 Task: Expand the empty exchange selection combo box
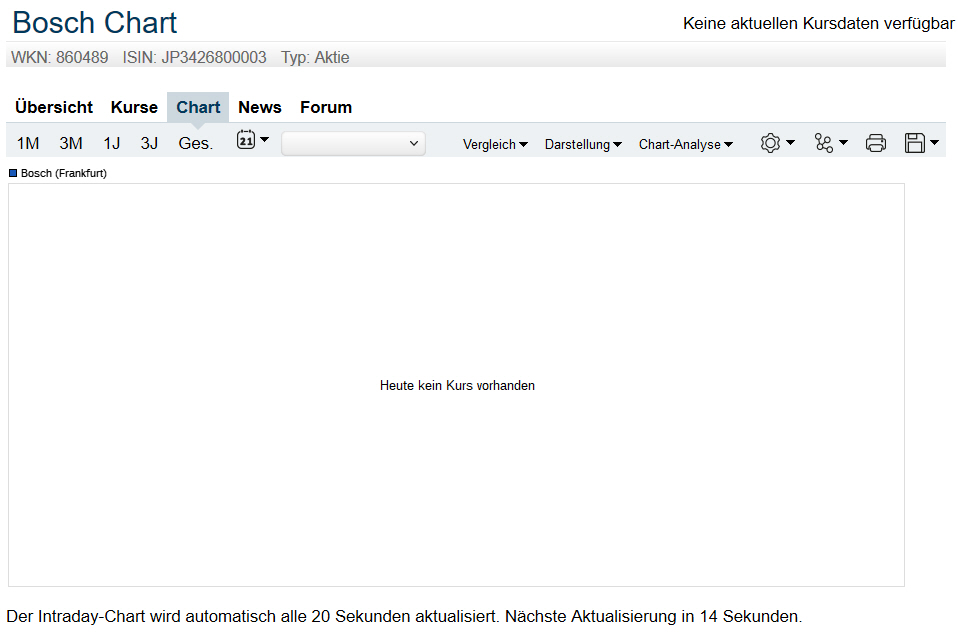tap(353, 143)
